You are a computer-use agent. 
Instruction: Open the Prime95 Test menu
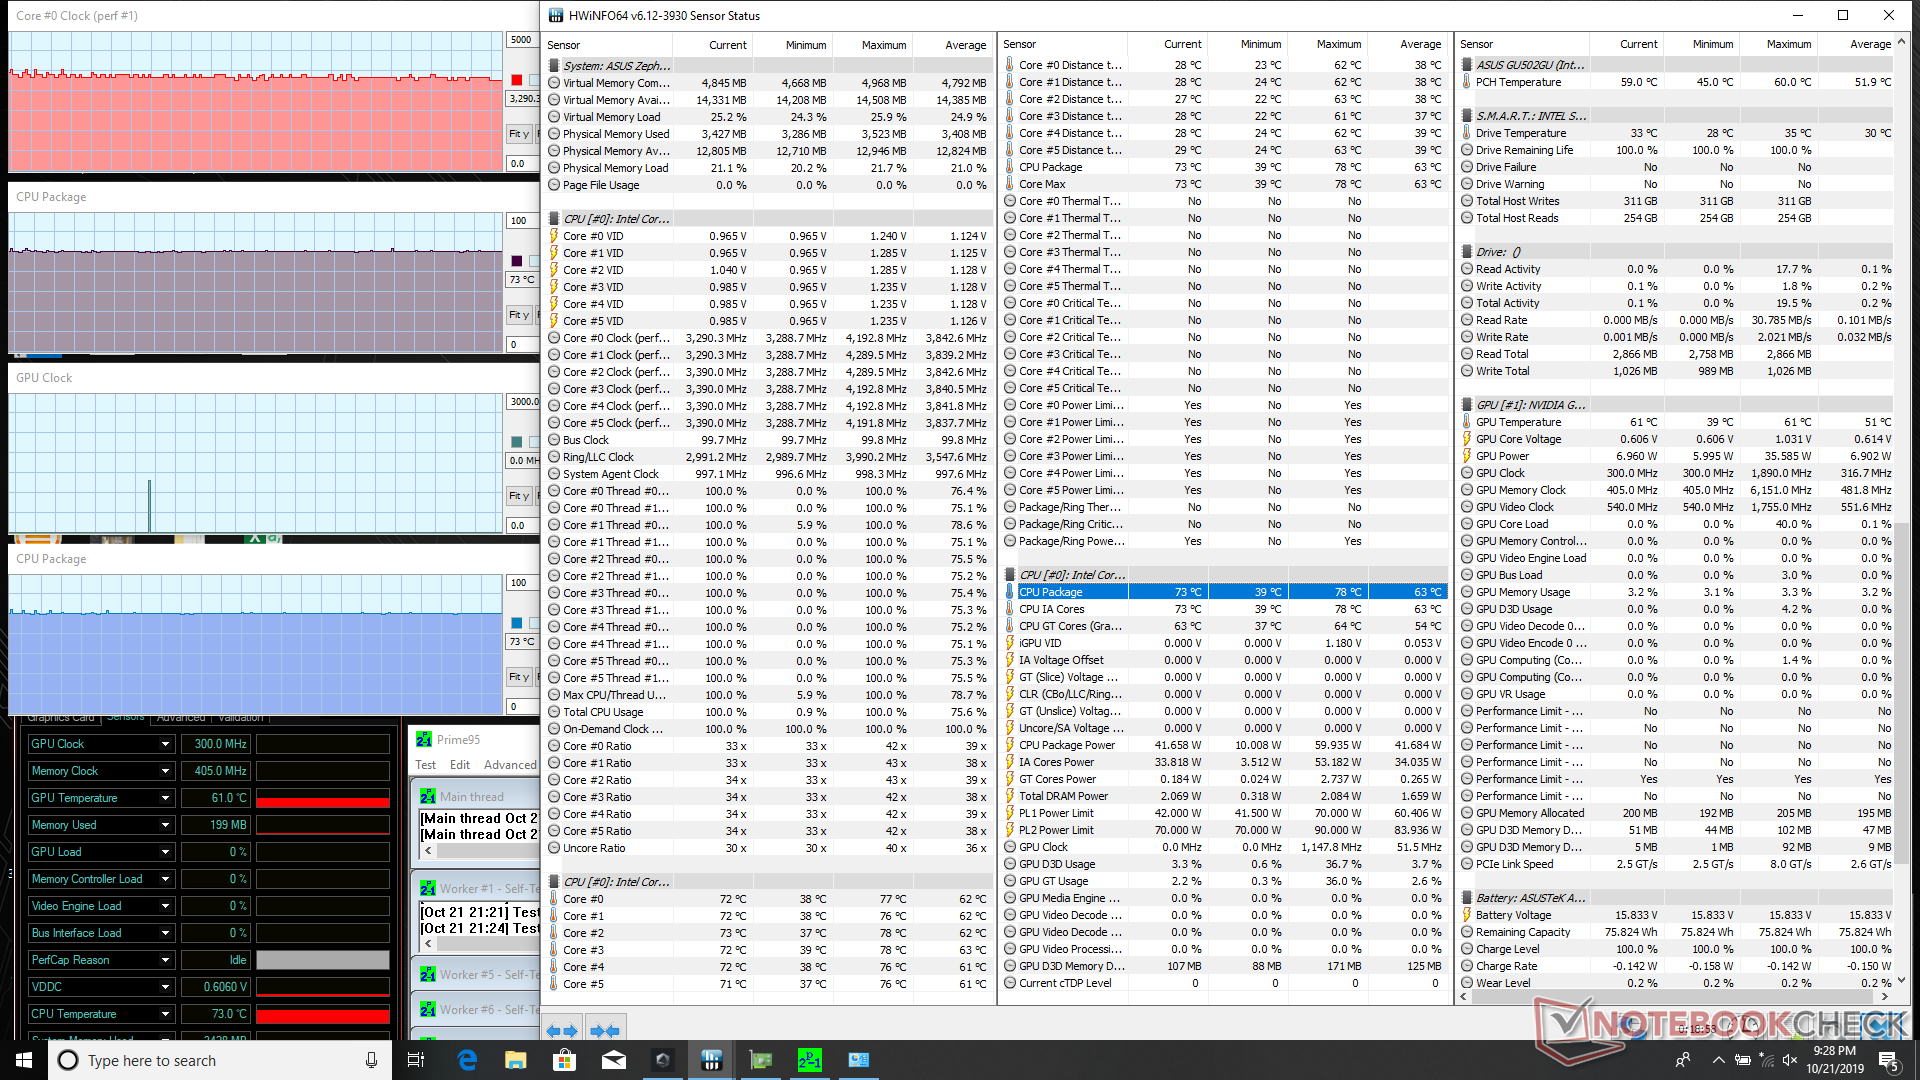pyautogui.click(x=426, y=765)
